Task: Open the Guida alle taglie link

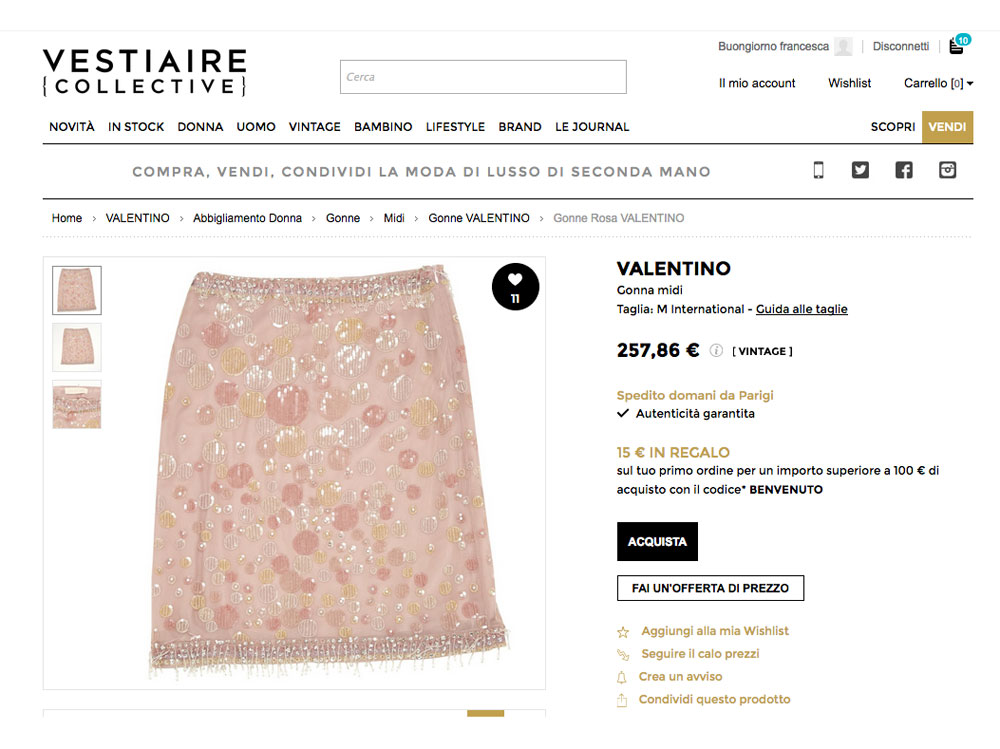Action: tap(801, 309)
